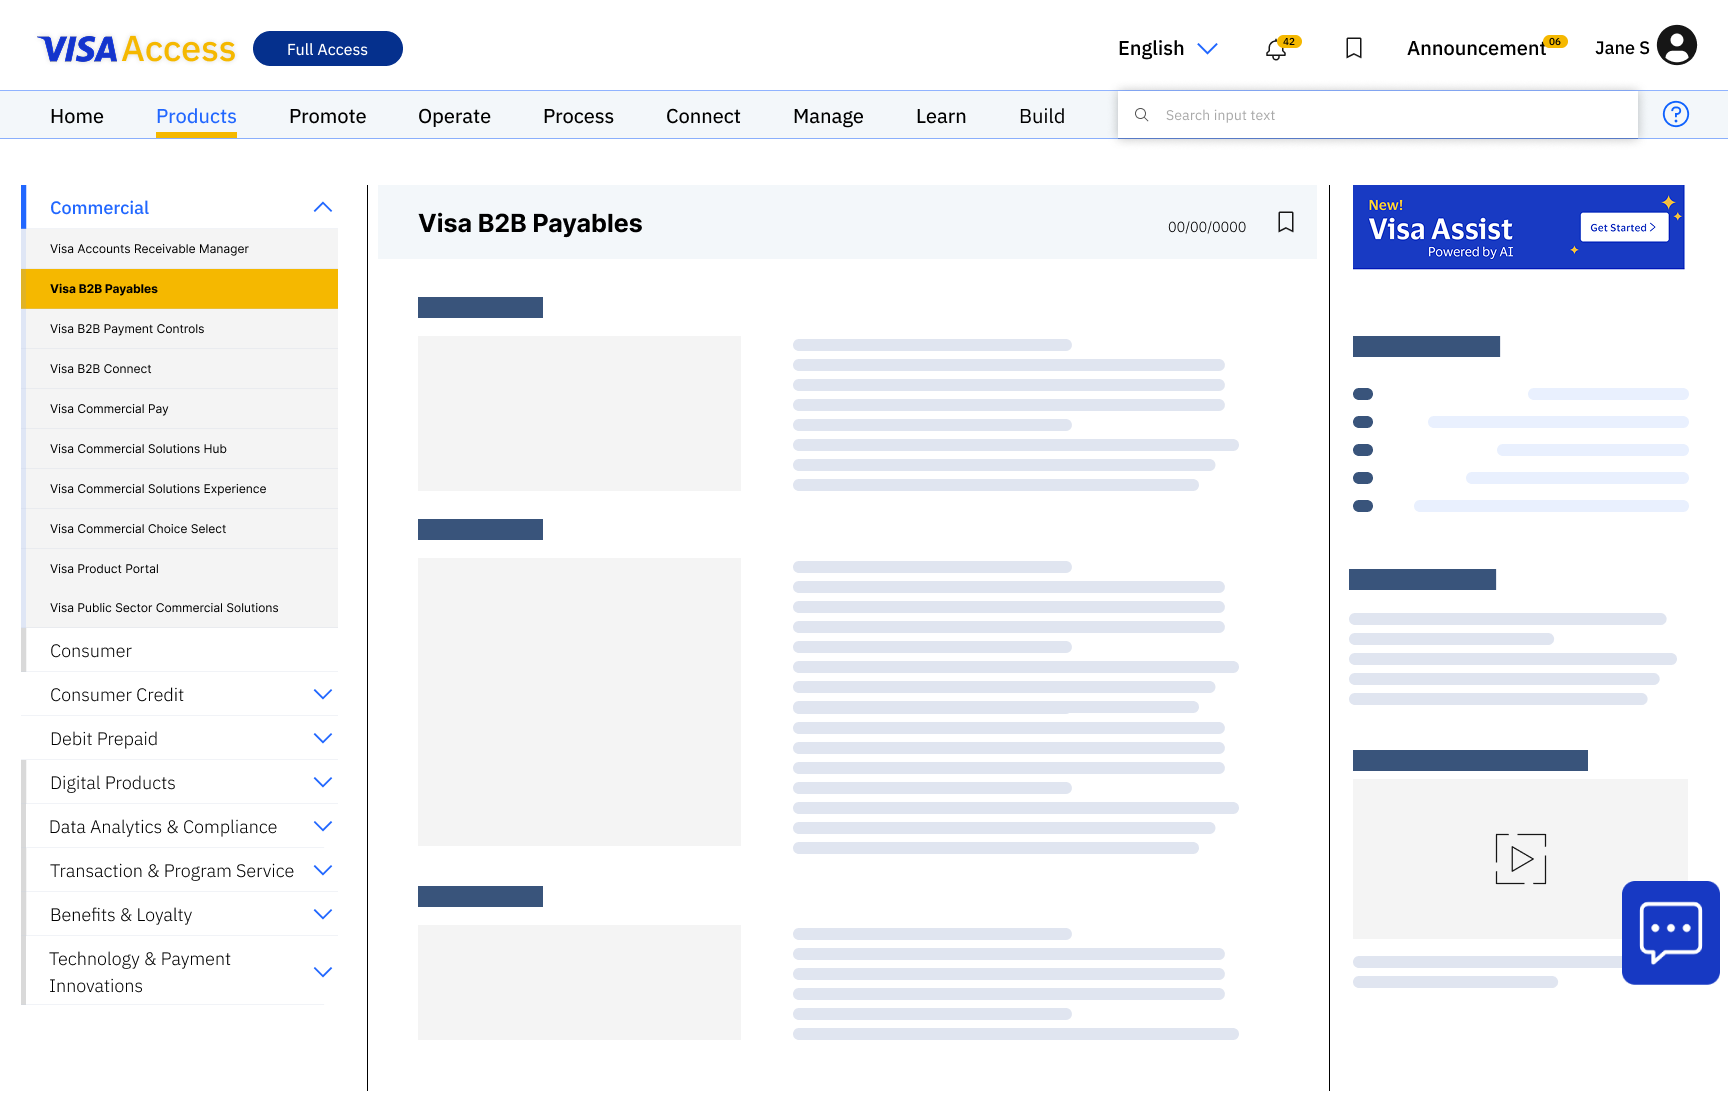Click the Visa Access logo

tap(136, 49)
